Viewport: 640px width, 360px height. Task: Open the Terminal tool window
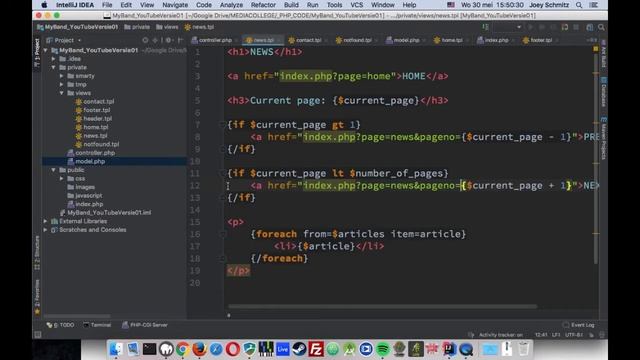click(x=97, y=325)
